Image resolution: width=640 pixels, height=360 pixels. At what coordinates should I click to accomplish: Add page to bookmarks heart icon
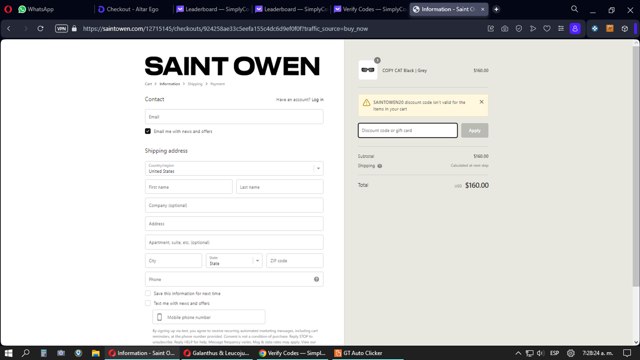click(x=547, y=29)
